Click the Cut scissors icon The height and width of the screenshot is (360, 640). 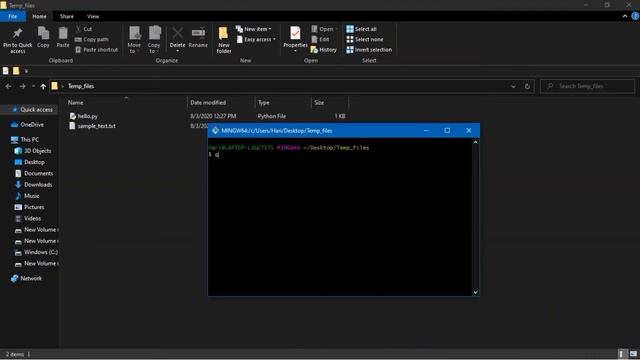[78, 29]
